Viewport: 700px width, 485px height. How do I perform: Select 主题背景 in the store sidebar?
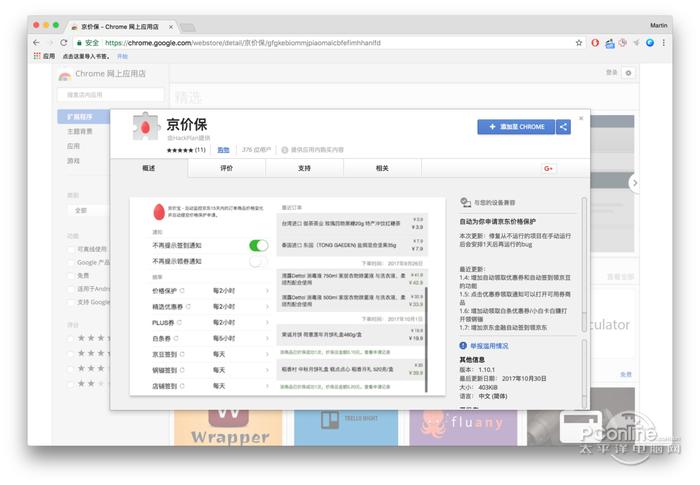coord(80,131)
